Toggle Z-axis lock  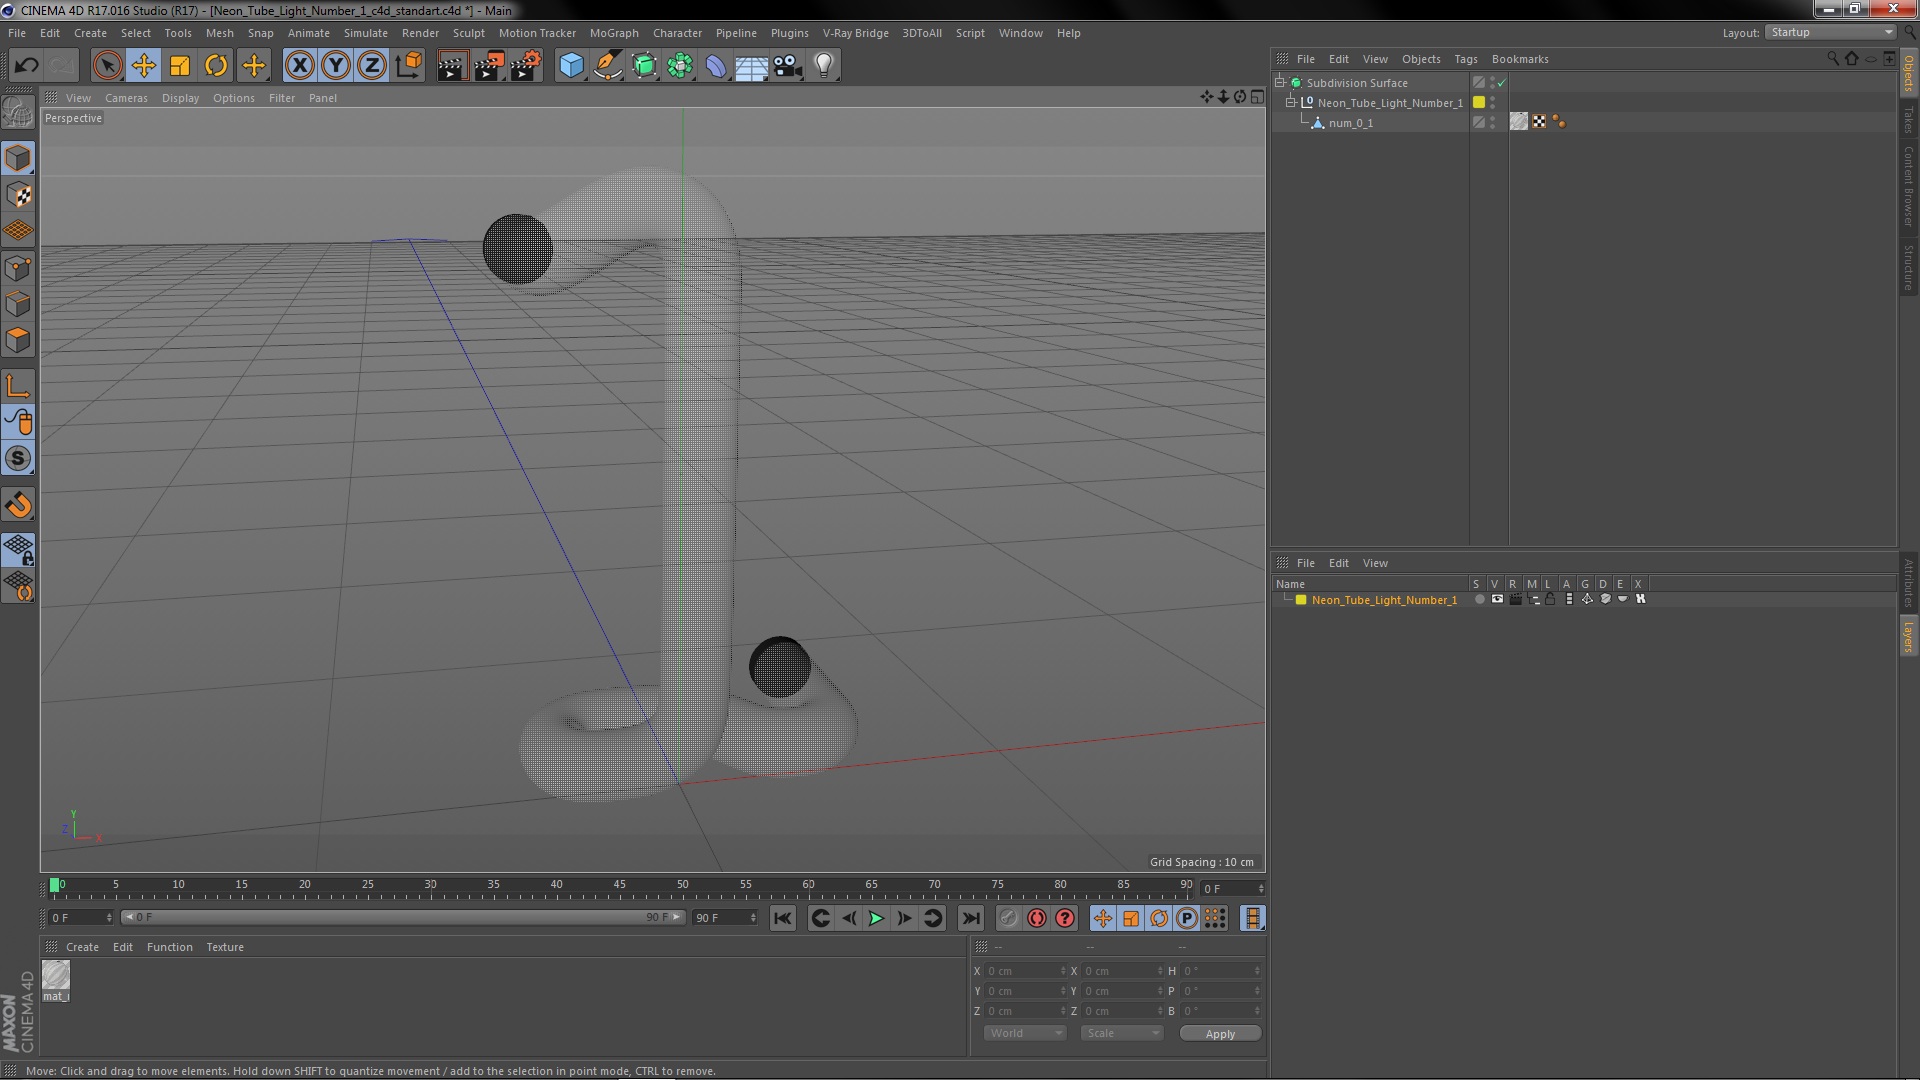372,66
